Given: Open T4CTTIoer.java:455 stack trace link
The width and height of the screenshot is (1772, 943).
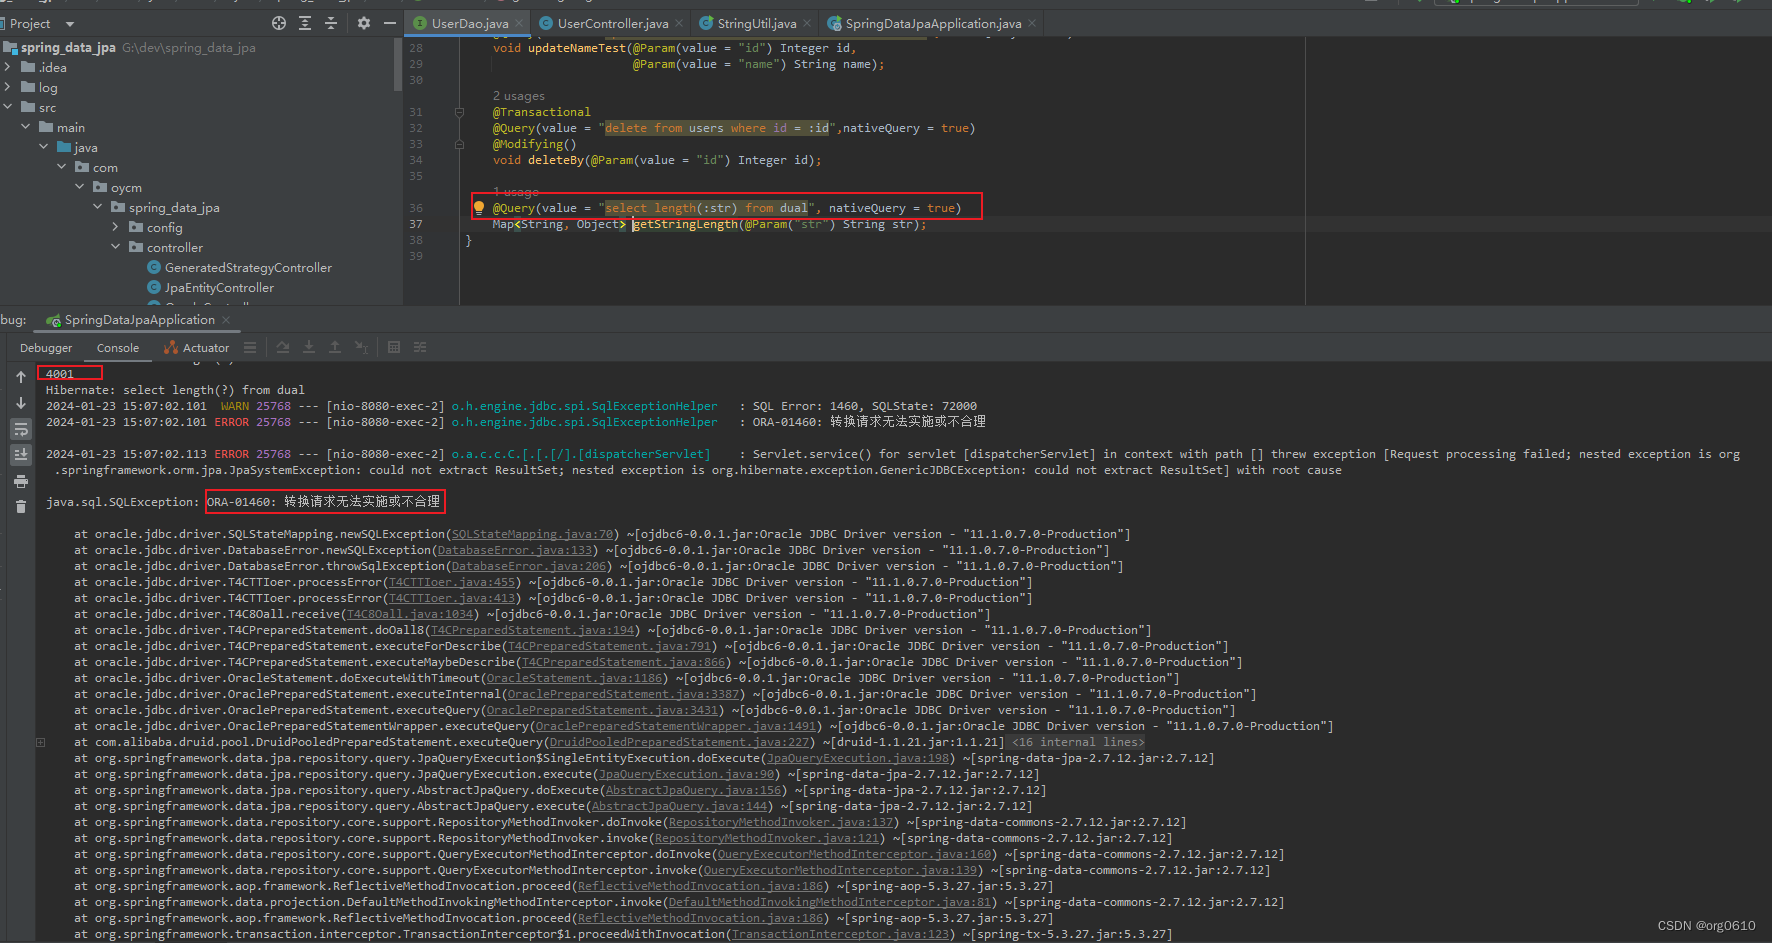Looking at the screenshot, I should point(452,582).
